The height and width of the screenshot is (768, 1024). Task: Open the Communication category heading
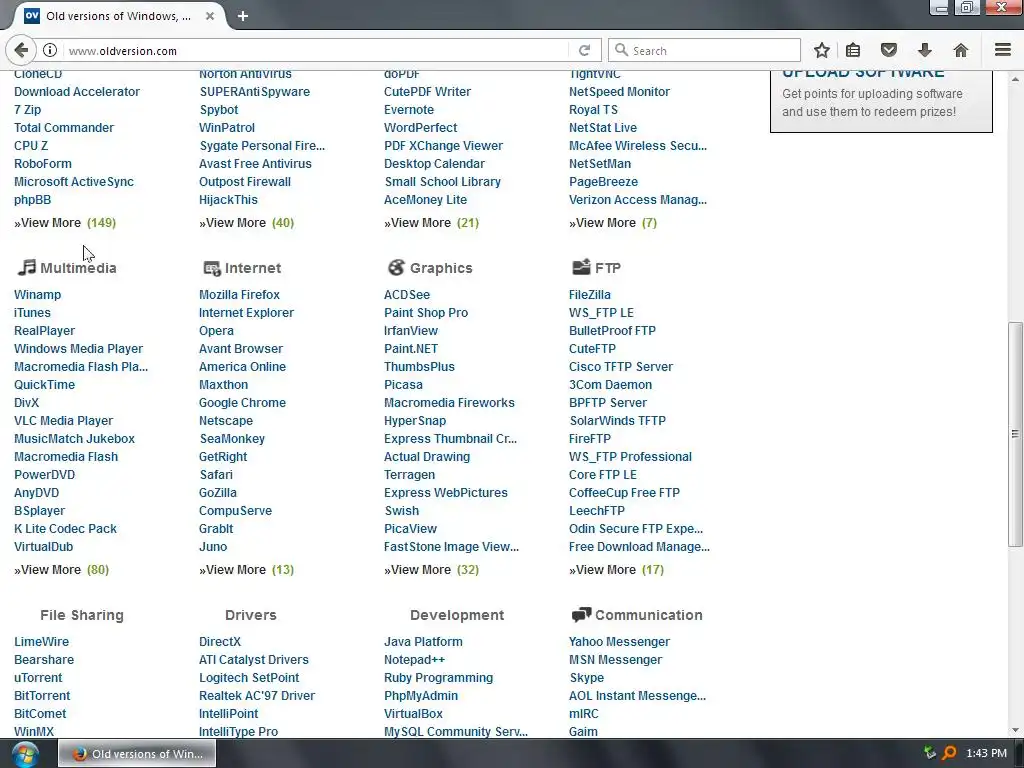648,615
